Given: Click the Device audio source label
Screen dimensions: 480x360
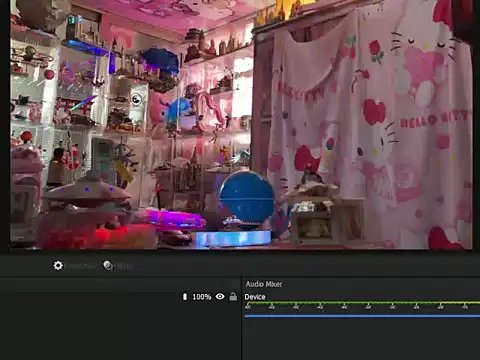Looking at the screenshot, I should tap(255, 297).
